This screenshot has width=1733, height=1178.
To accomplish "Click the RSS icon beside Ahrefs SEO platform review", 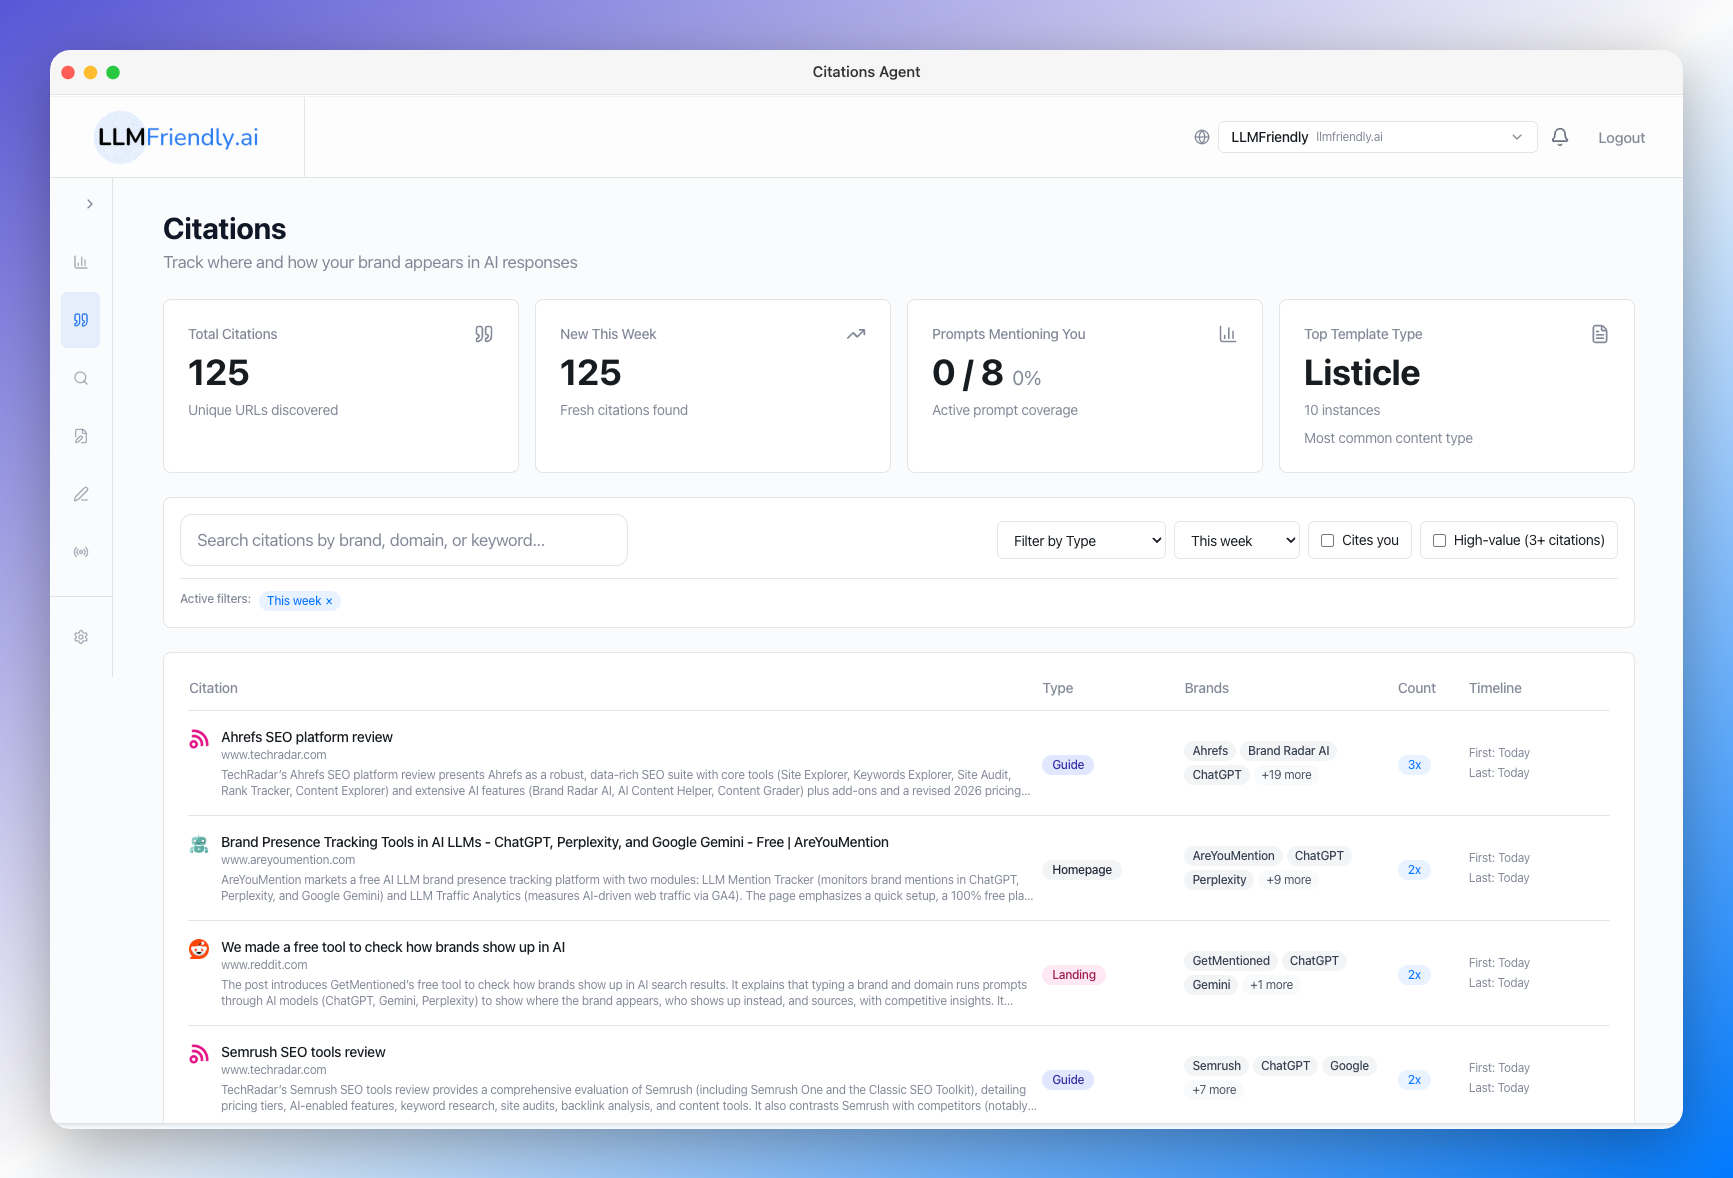I will 199,739.
